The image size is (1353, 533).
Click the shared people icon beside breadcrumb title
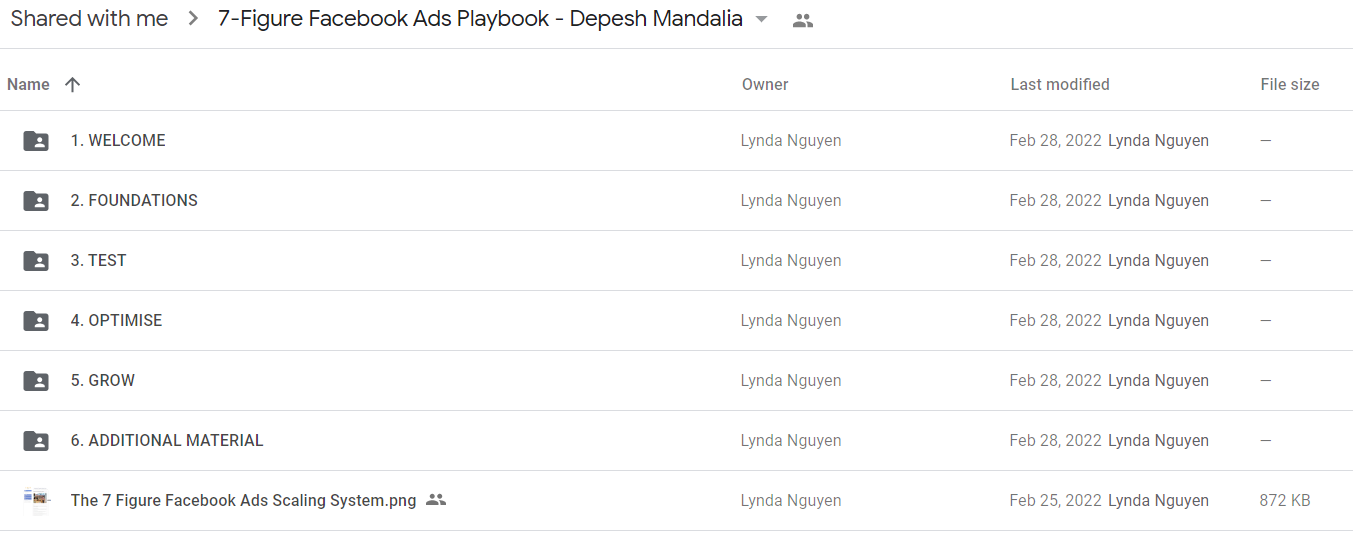pyautogui.click(x=802, y=20)
